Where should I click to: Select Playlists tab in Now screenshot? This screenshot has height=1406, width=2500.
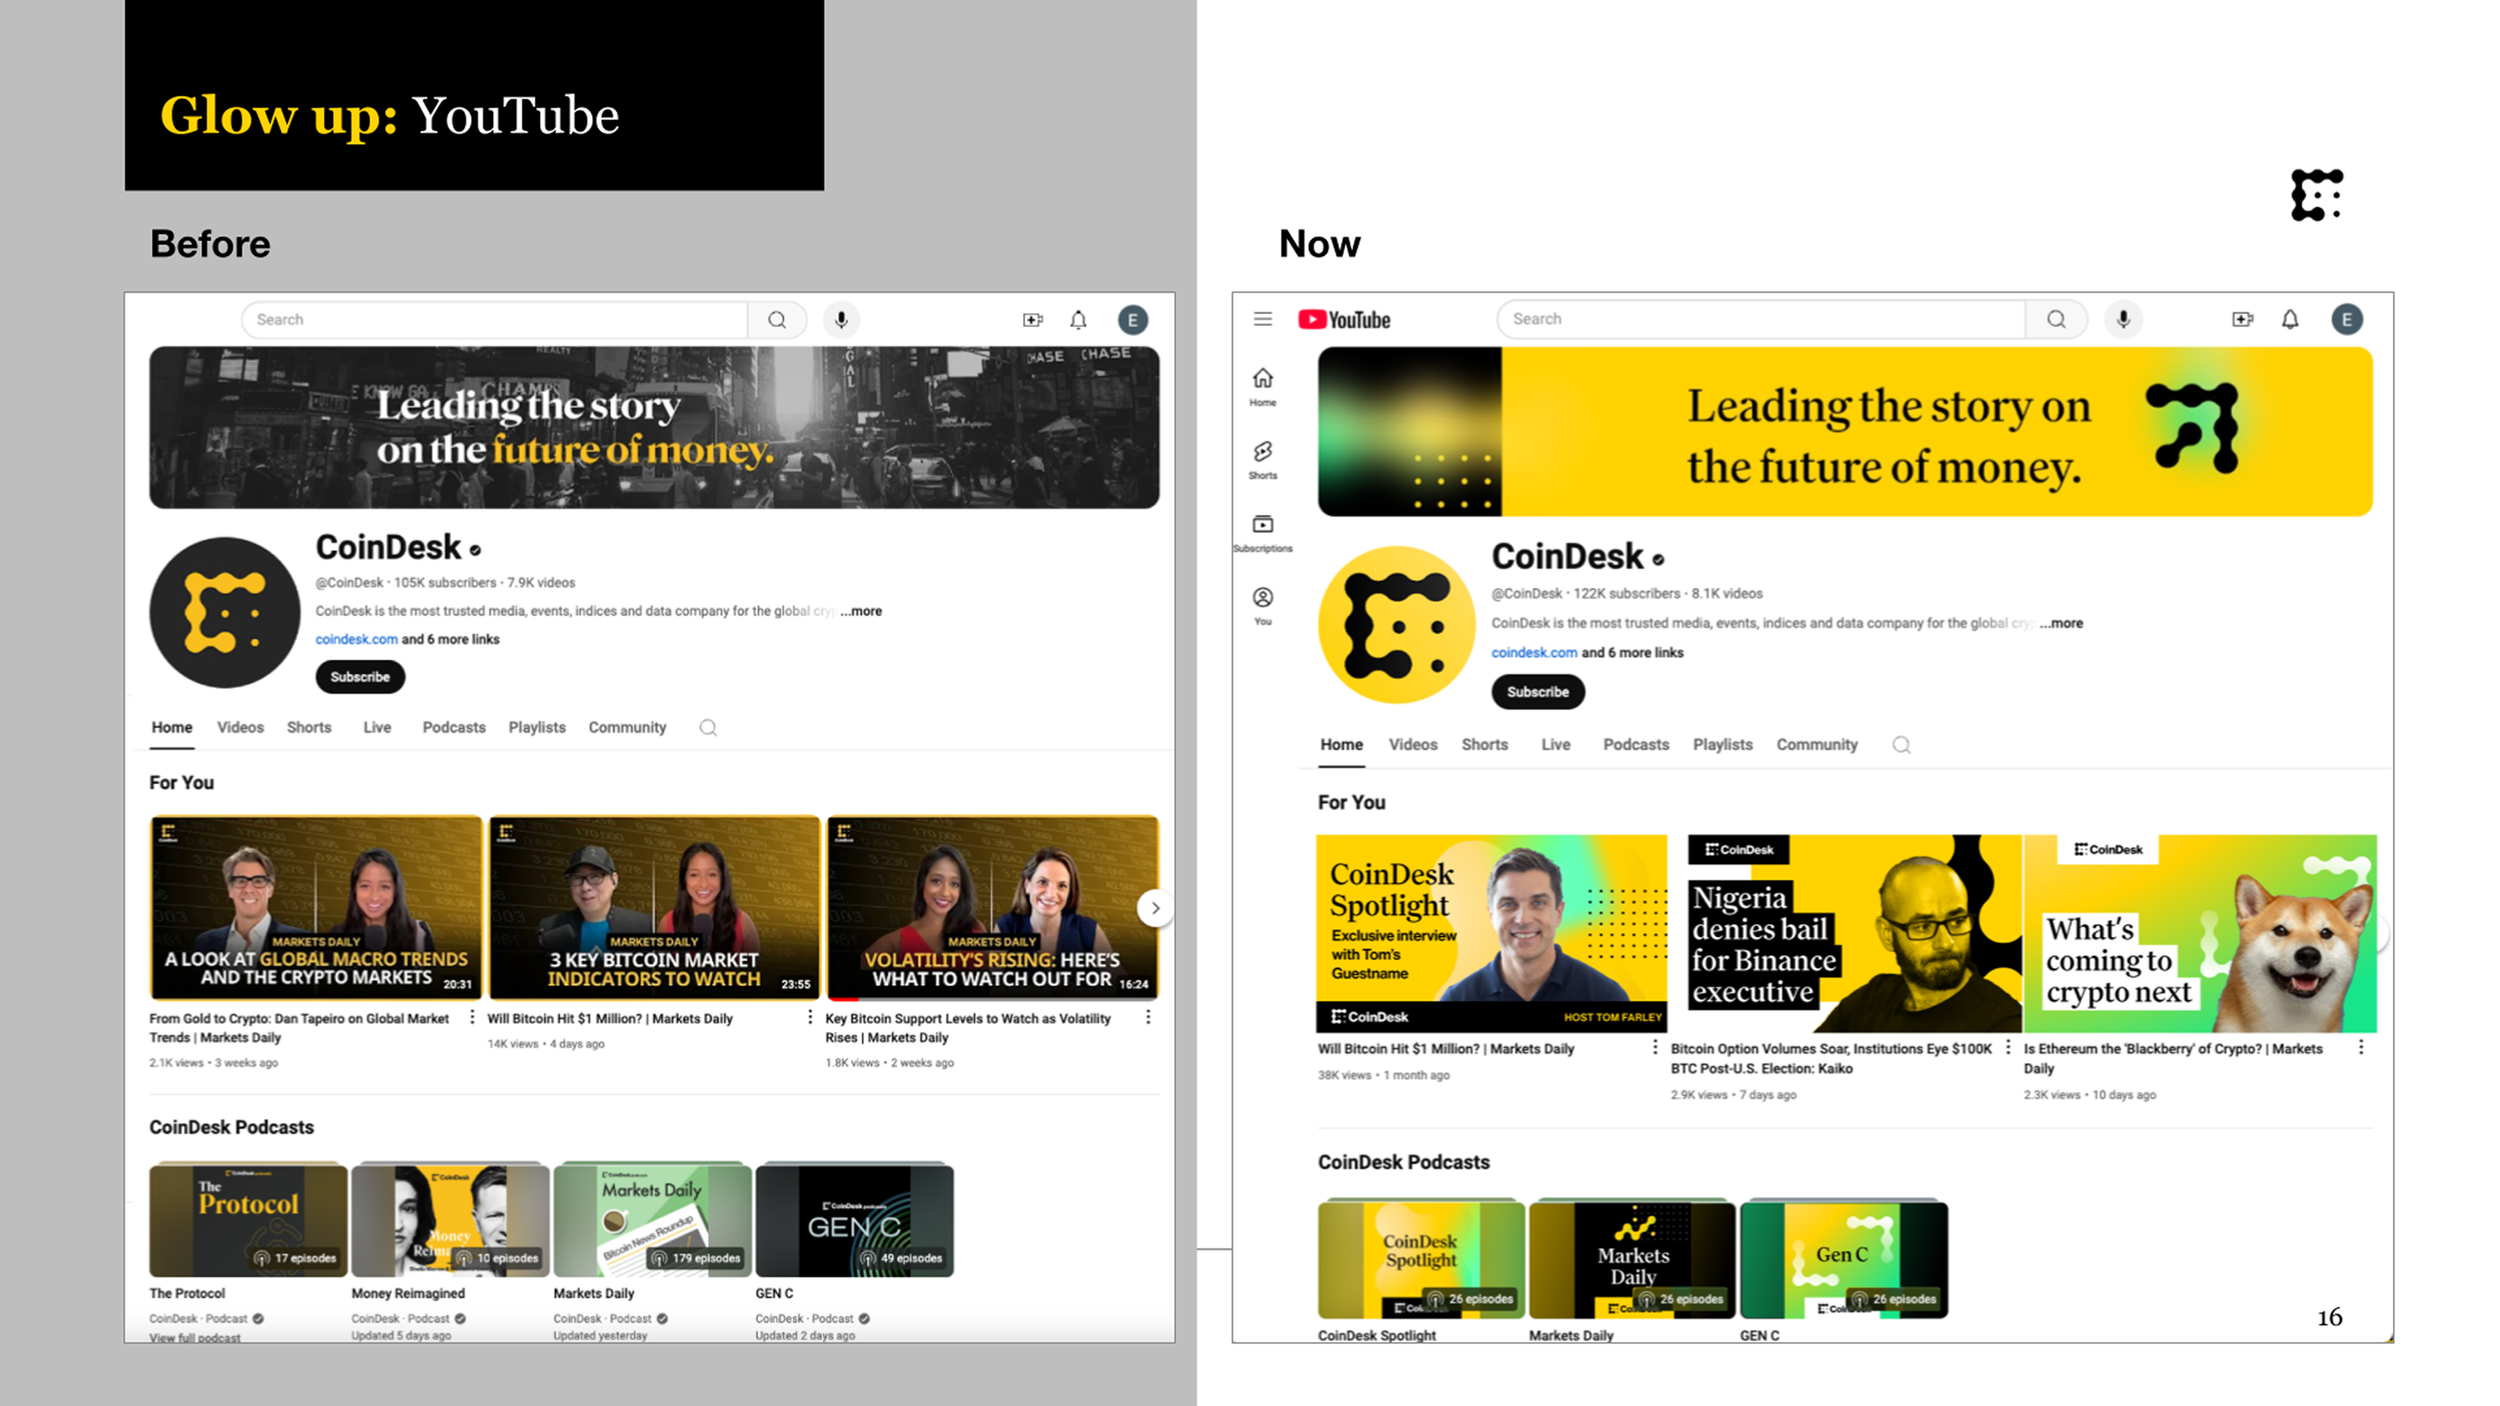click(x=1723, y=745)
